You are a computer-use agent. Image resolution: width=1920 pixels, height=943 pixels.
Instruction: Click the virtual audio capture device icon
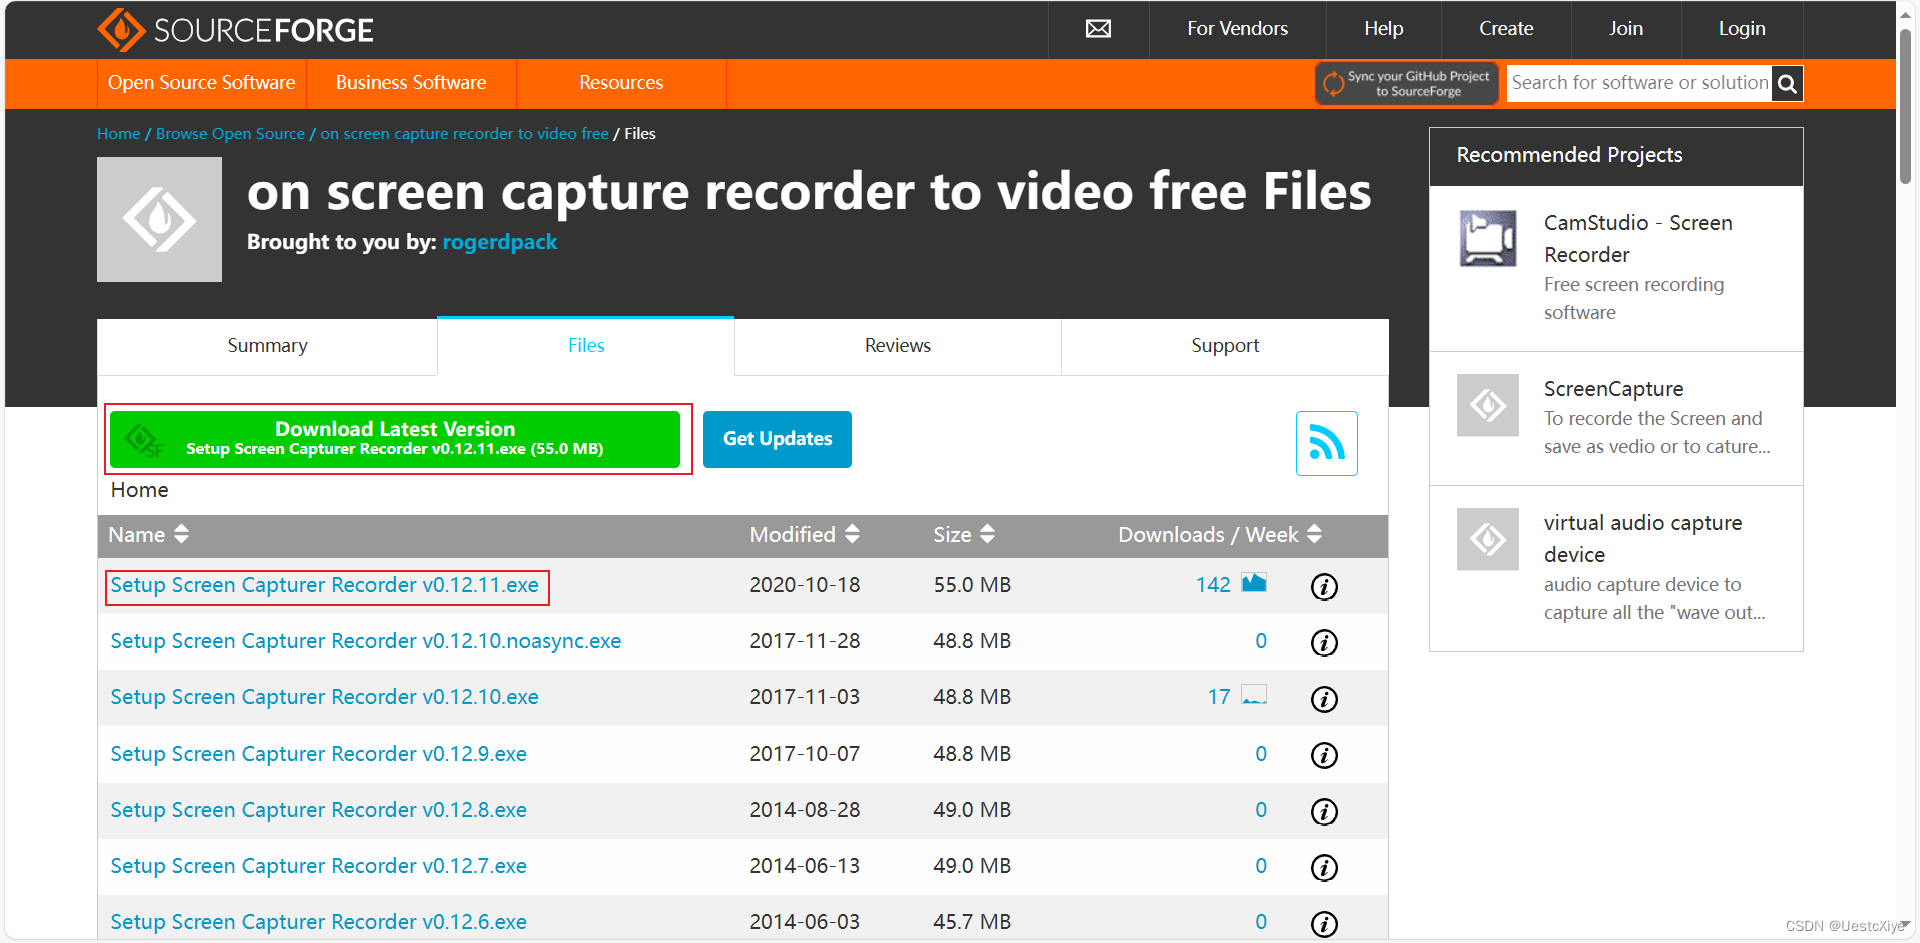(x=1487, y=539)
